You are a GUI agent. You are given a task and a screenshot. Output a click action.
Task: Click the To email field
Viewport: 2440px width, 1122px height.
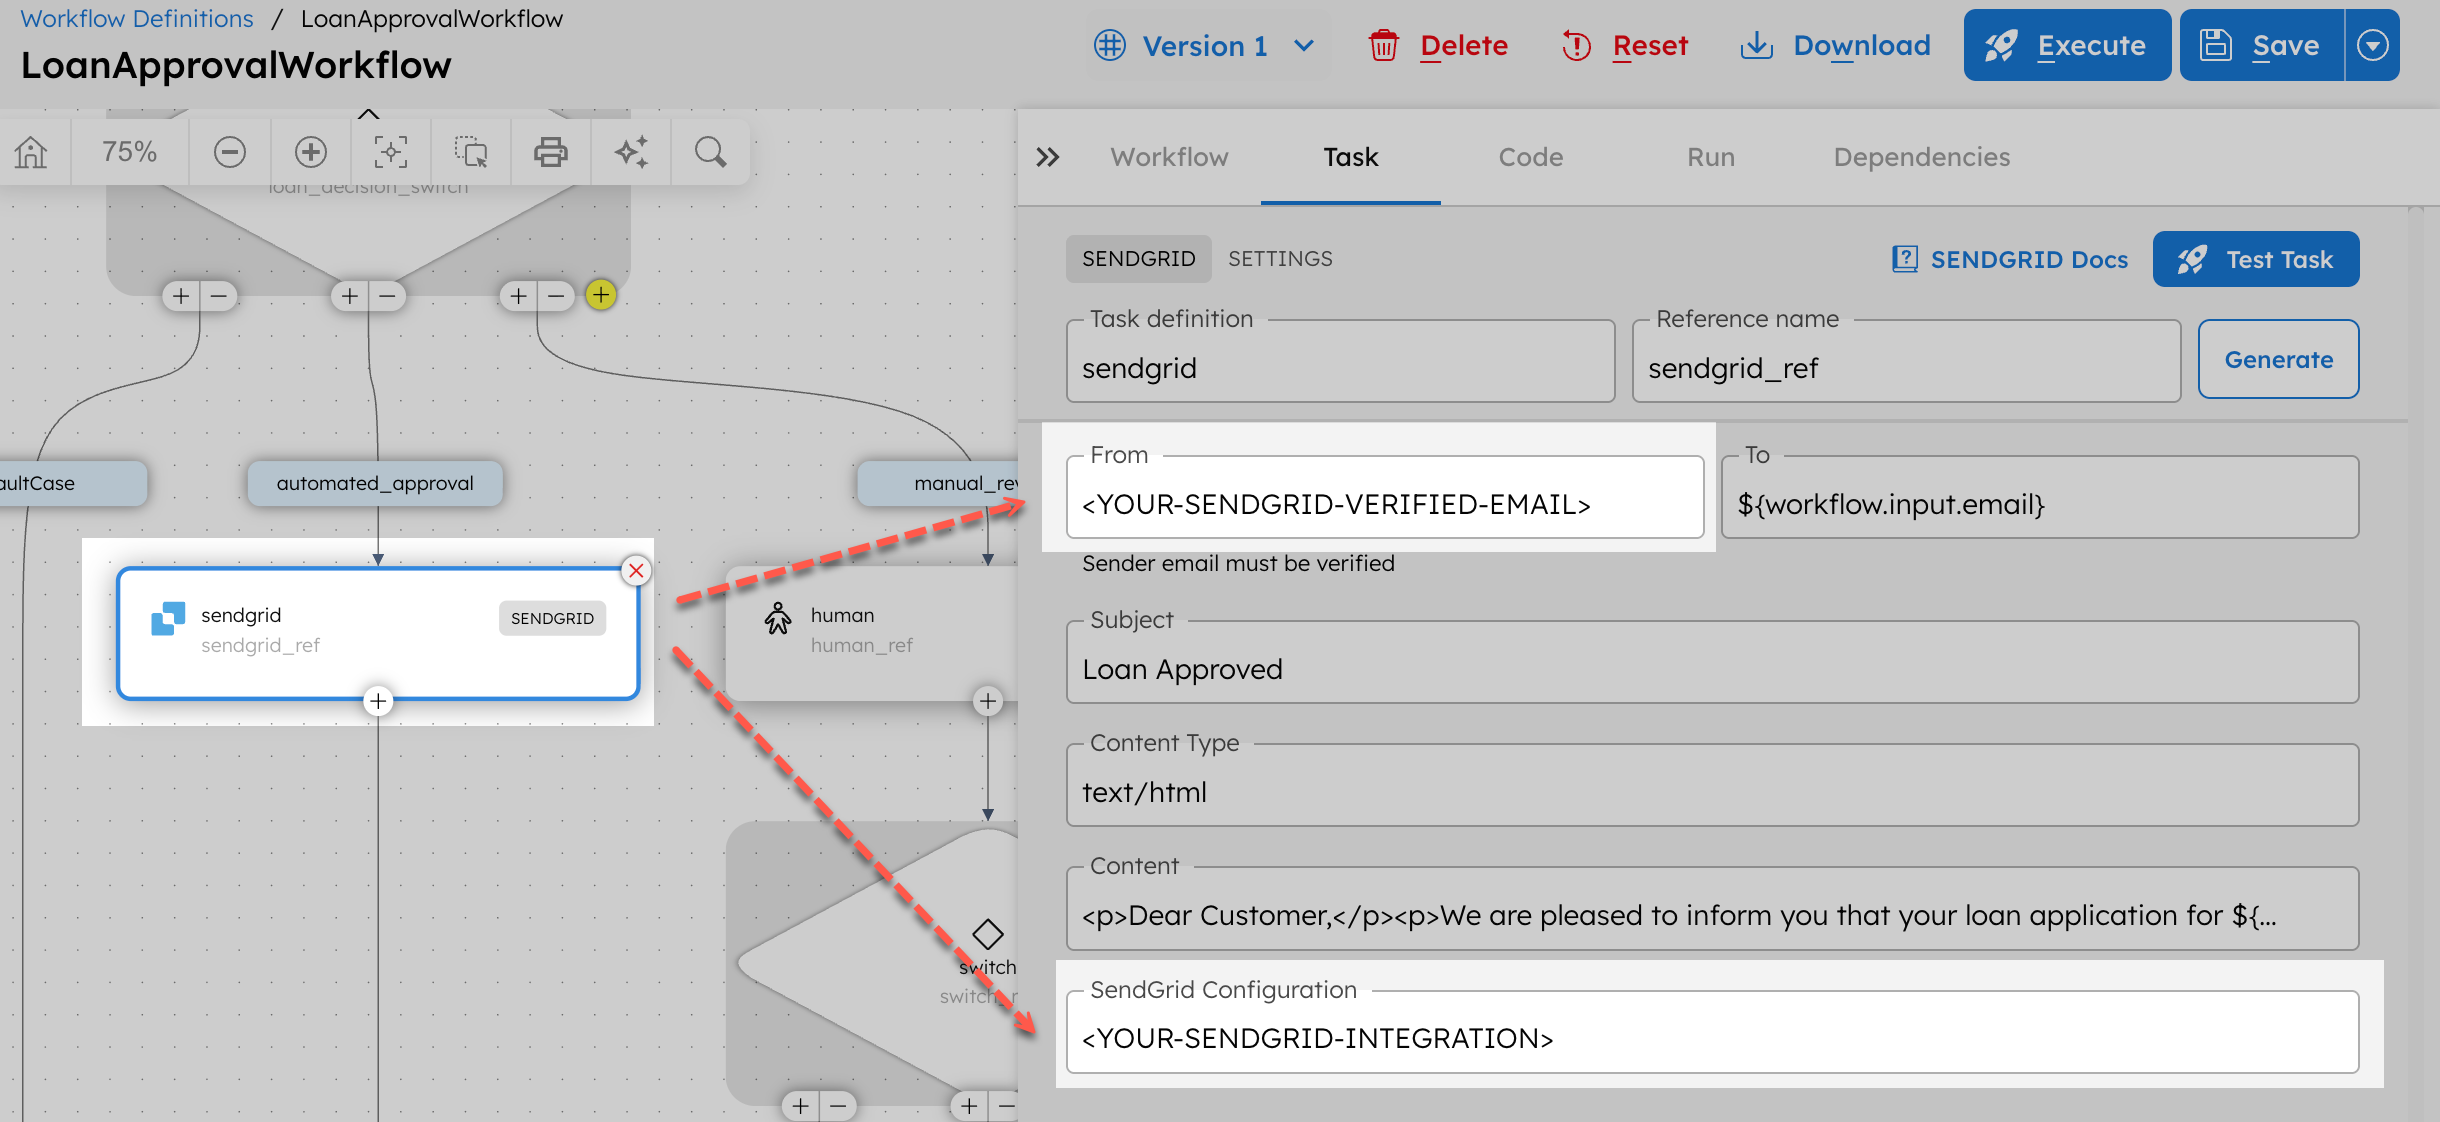point(2040,498)
